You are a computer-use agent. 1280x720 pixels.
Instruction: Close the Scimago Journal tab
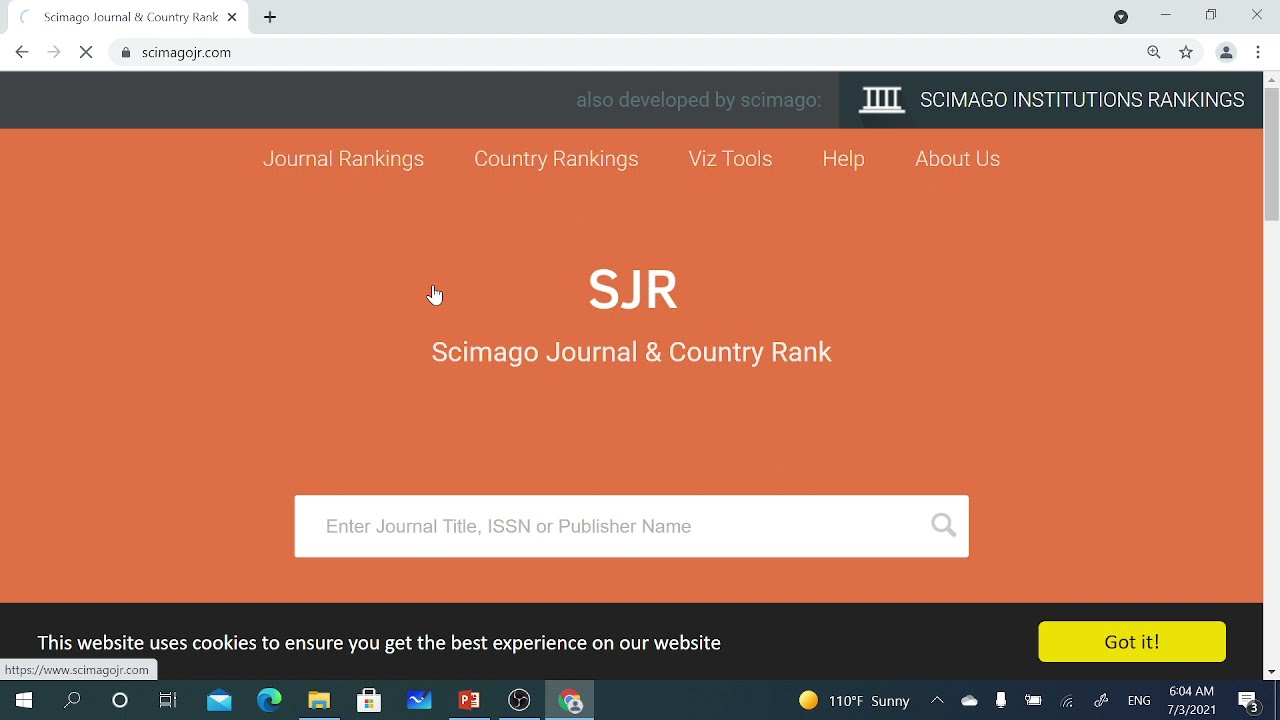point(232,17)
